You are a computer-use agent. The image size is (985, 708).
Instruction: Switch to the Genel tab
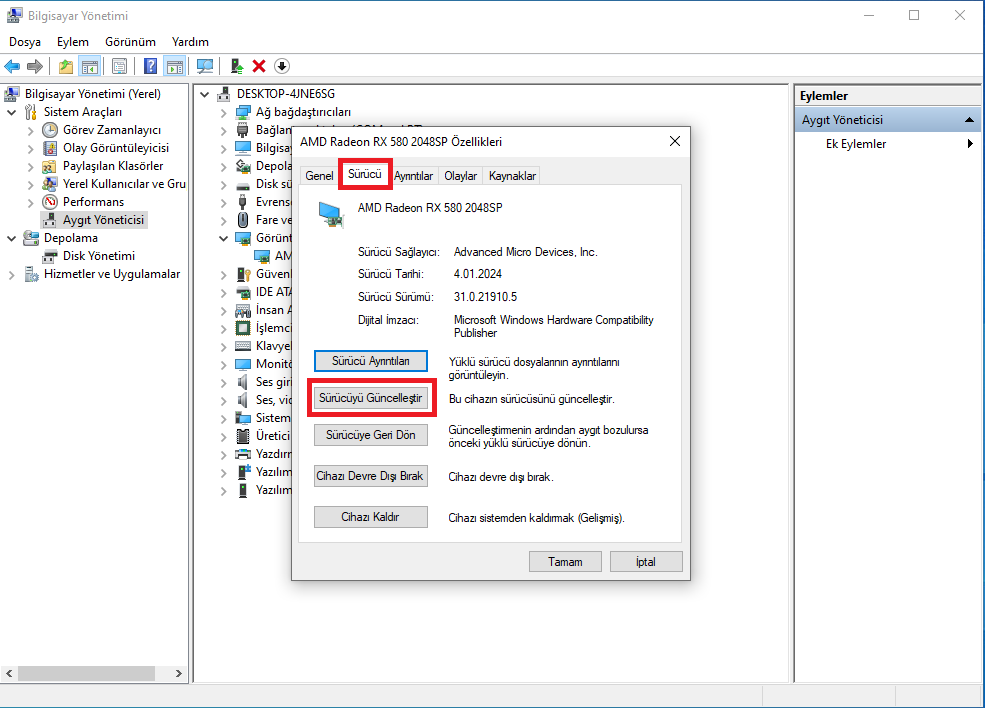pos(319,176)
